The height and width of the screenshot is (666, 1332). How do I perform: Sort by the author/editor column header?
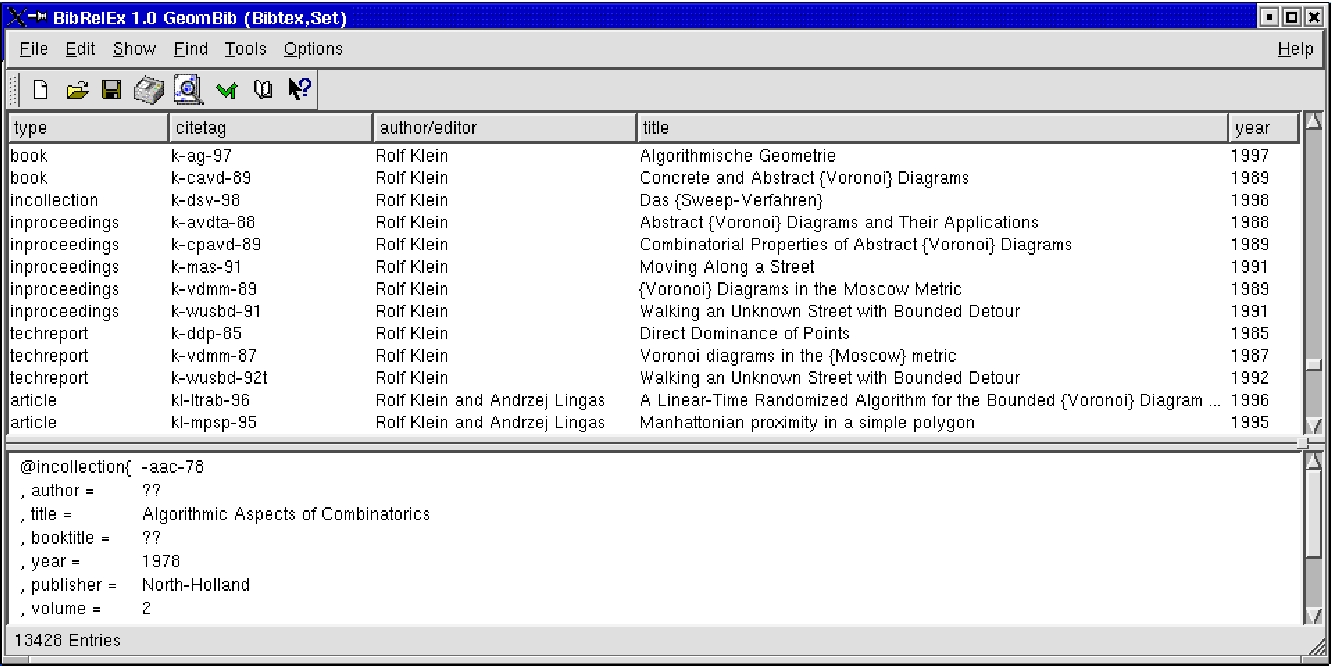tap(504, 128)
